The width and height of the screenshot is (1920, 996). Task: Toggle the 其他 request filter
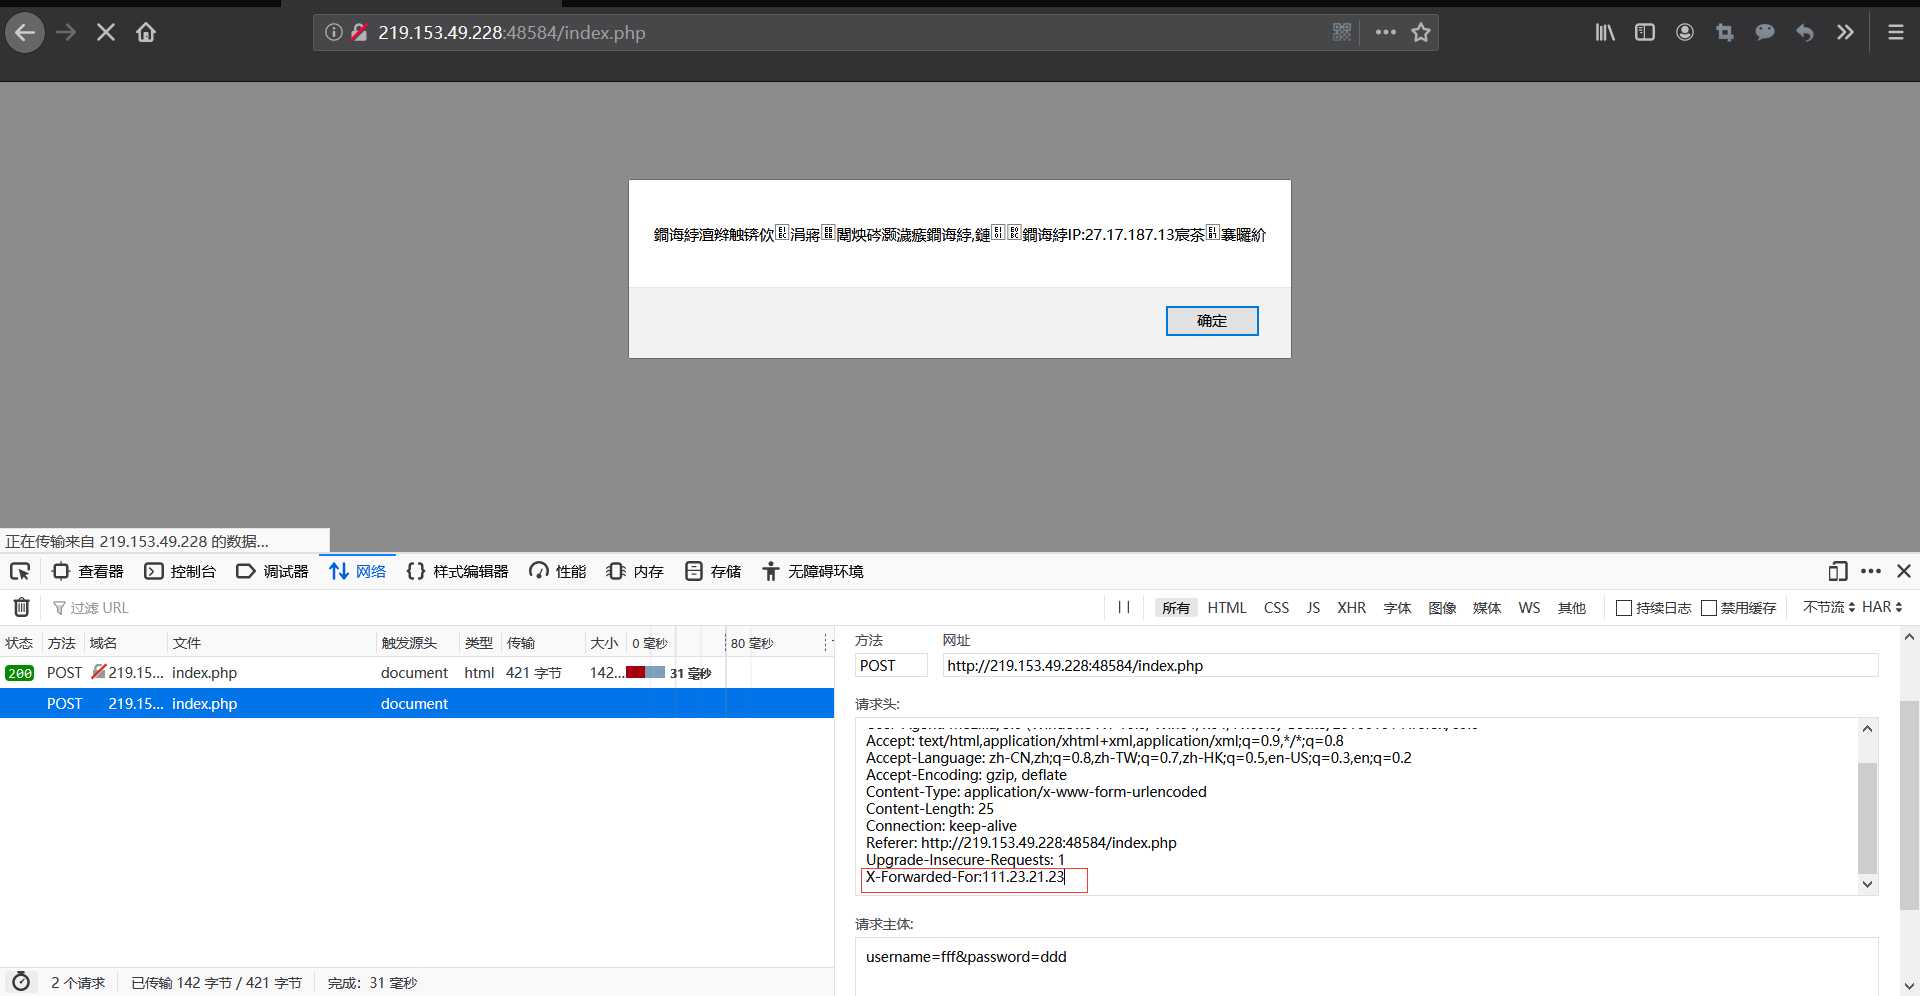(1572, 607)
